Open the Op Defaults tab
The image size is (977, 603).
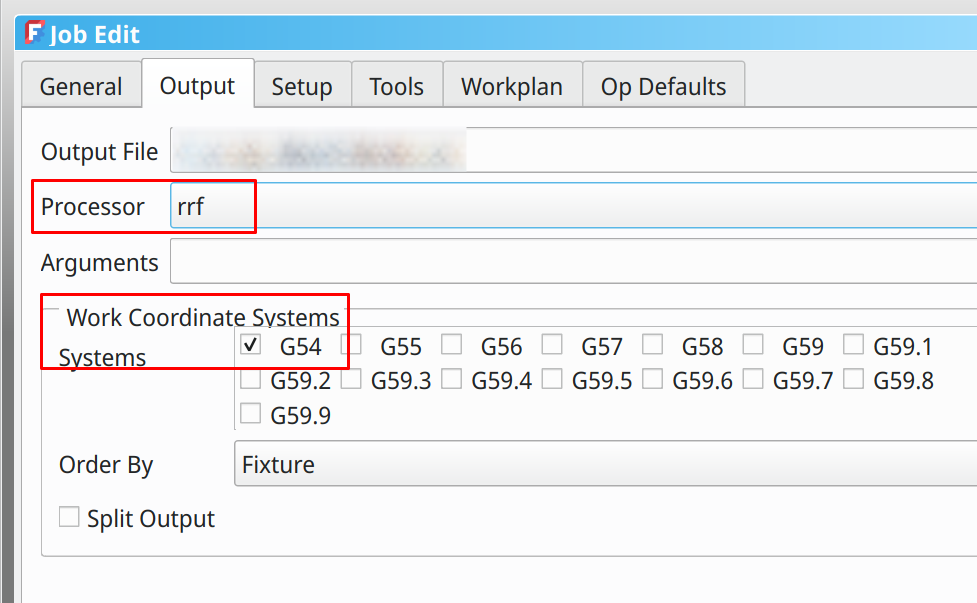click(663, 87)
